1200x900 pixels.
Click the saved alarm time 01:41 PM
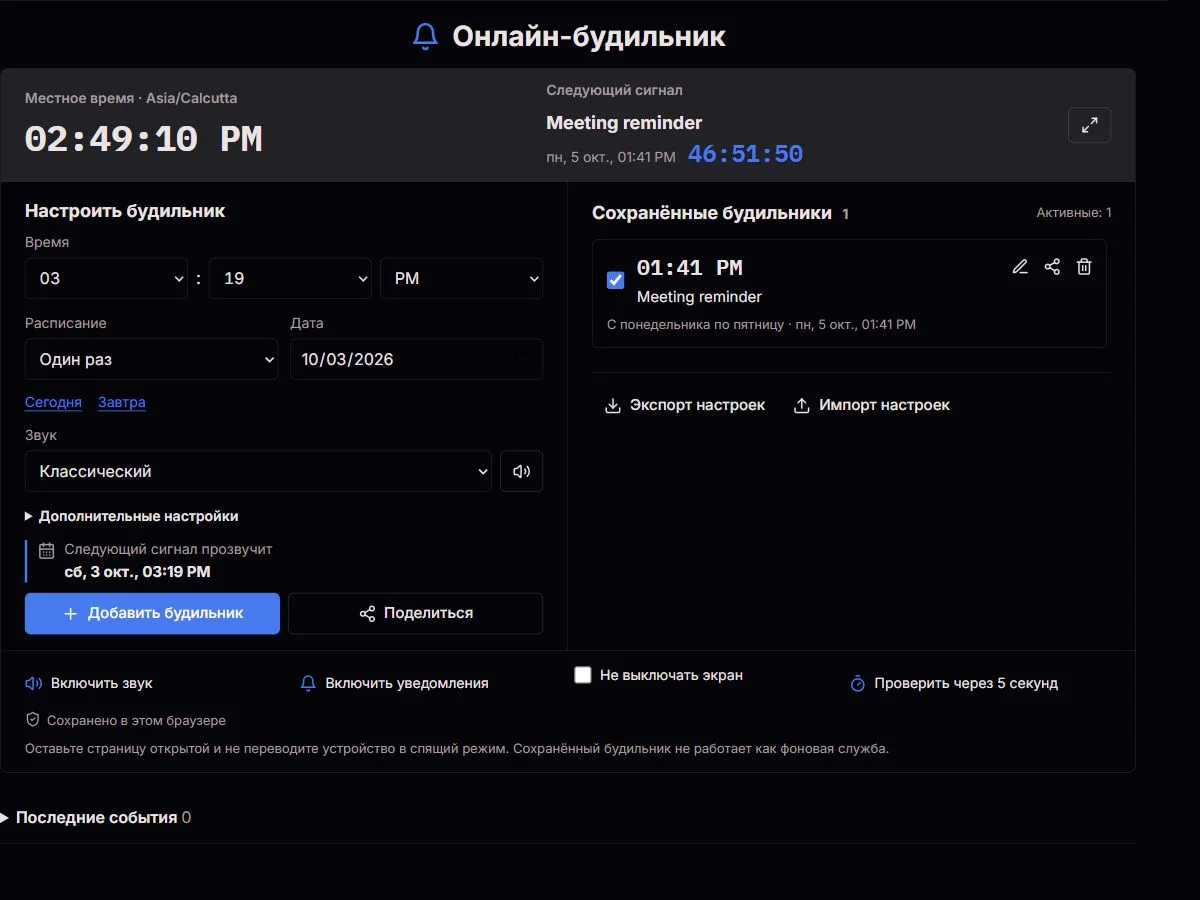[690, 267]
